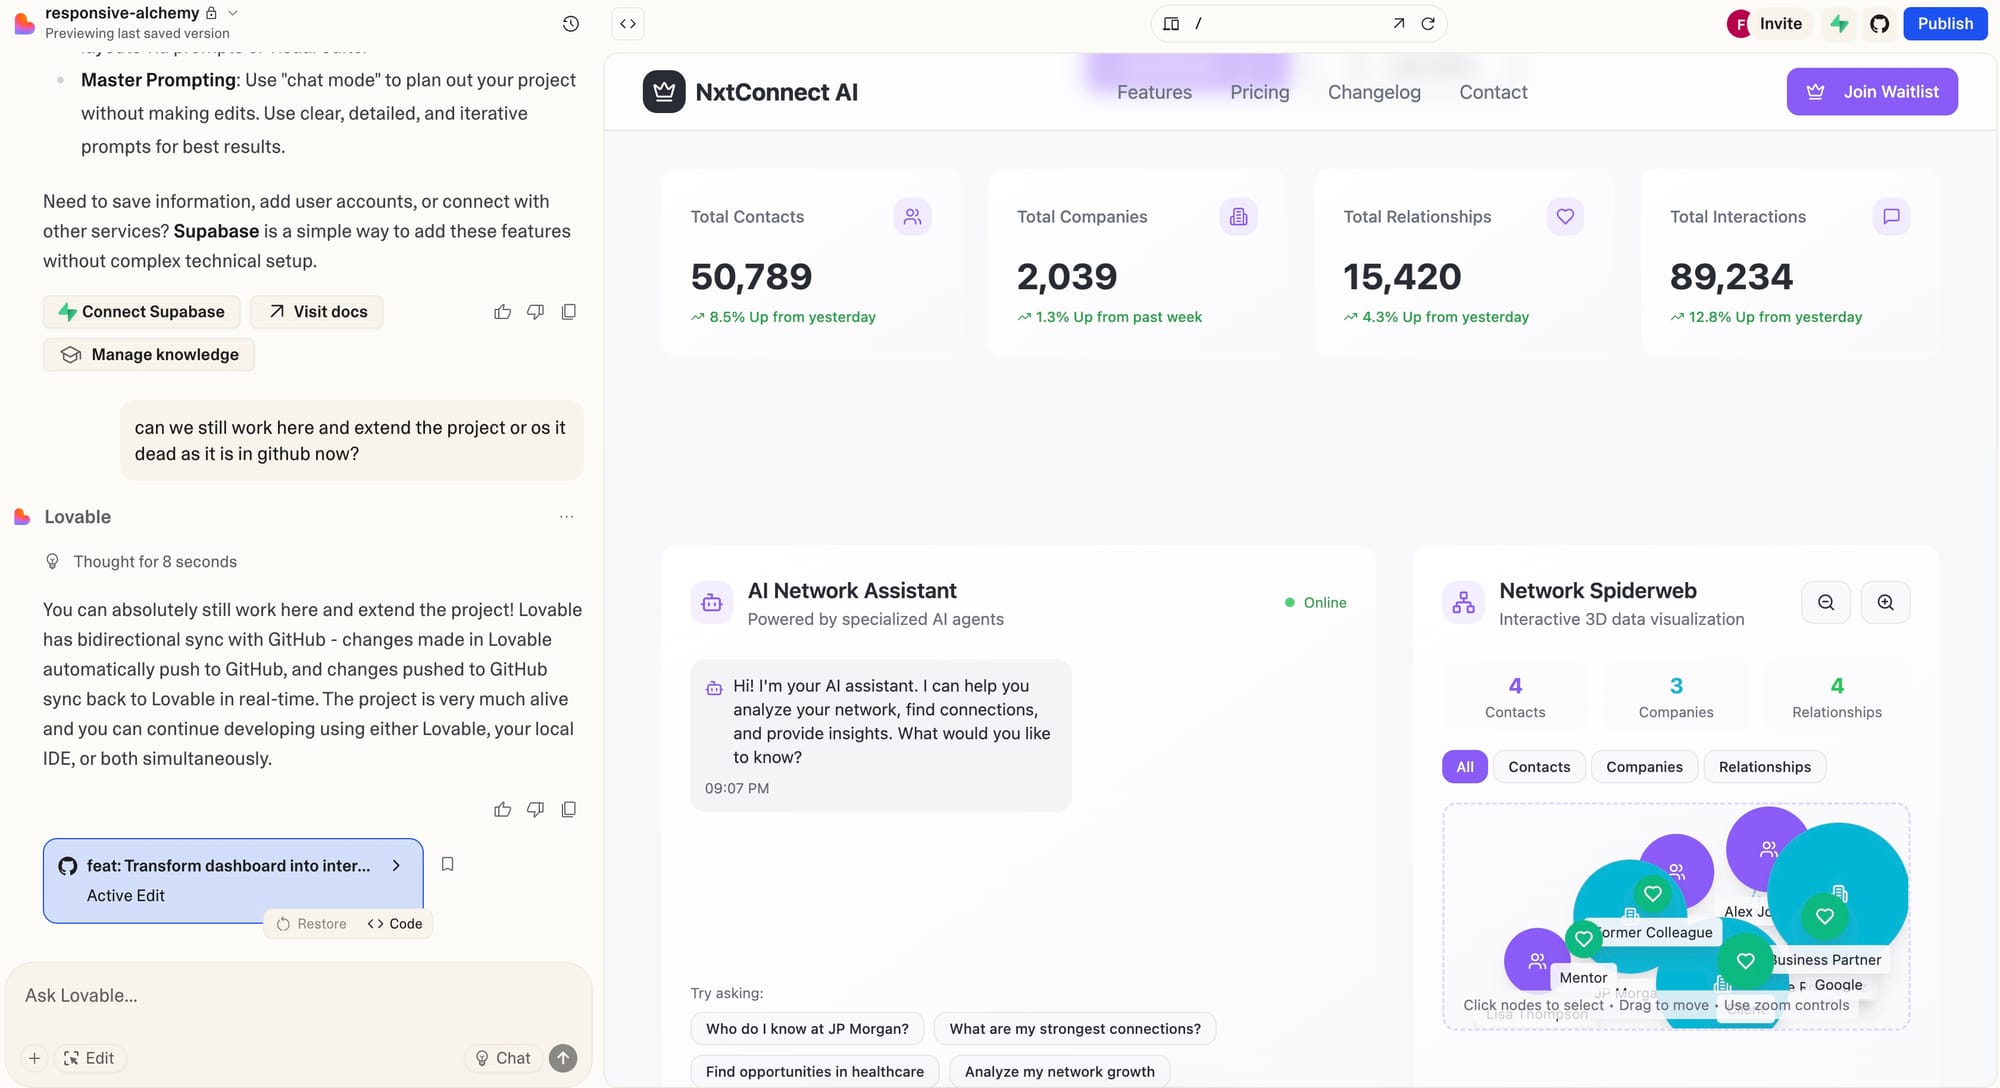Screen dimensions: 2000x1088
Task: Expand the 'feat: Transform dashboard' commit details
Action: (396, 865)
